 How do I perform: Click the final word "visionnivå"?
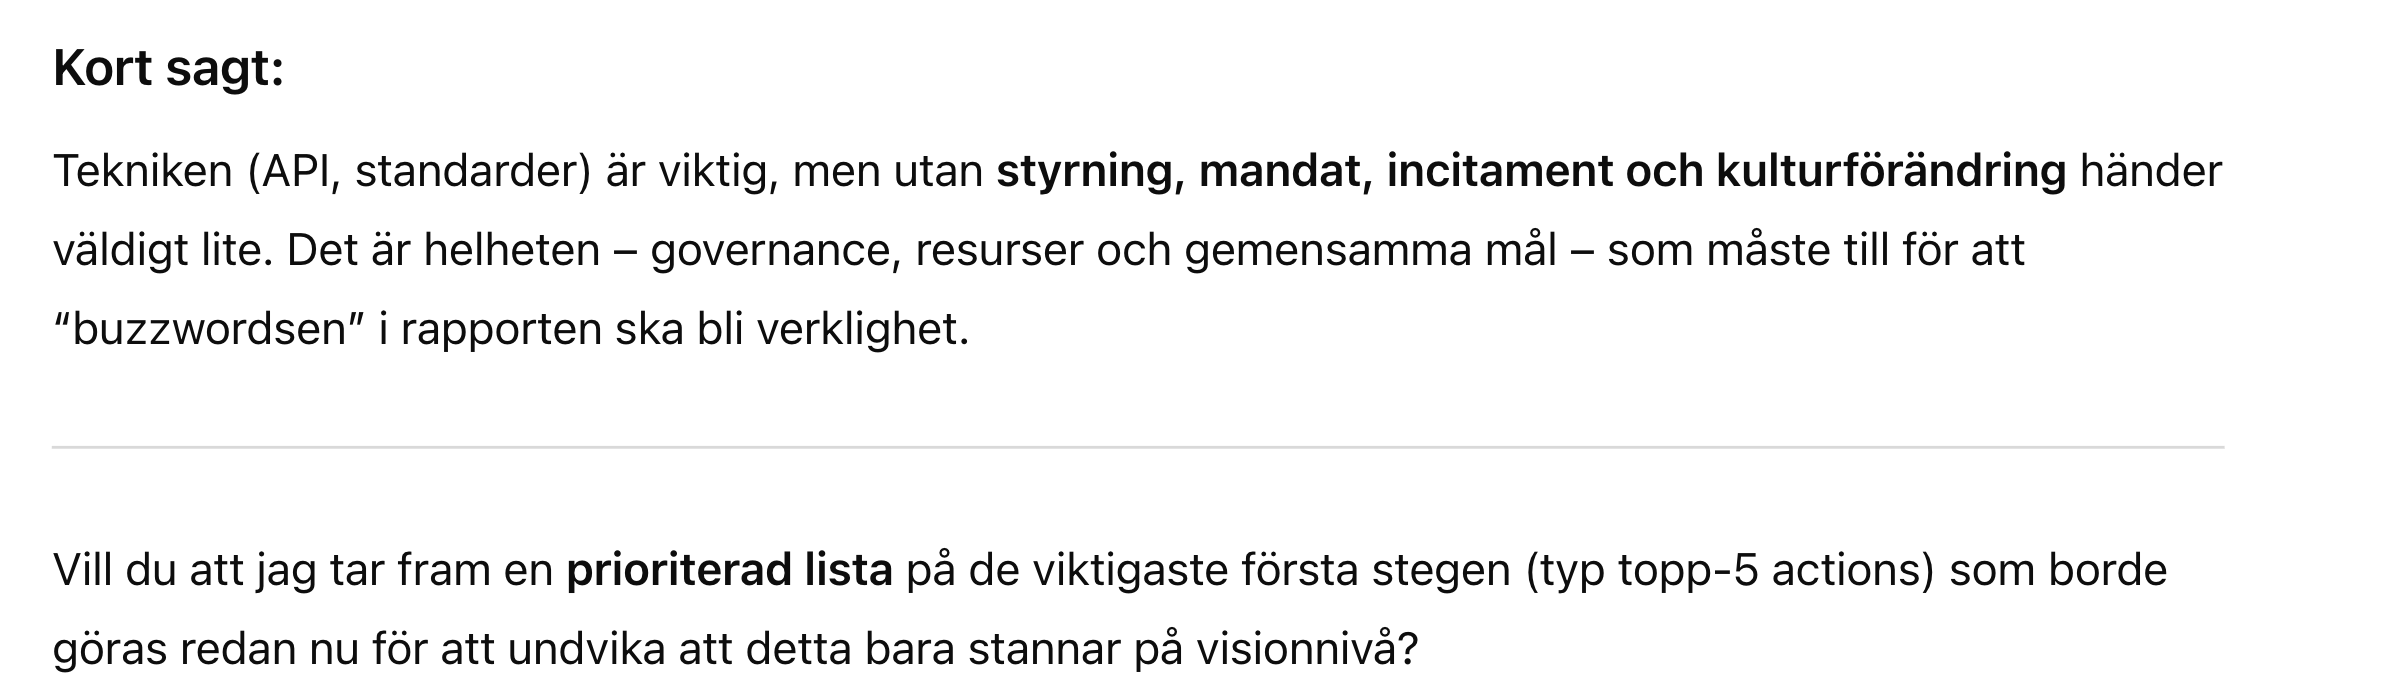(1297, 649)
